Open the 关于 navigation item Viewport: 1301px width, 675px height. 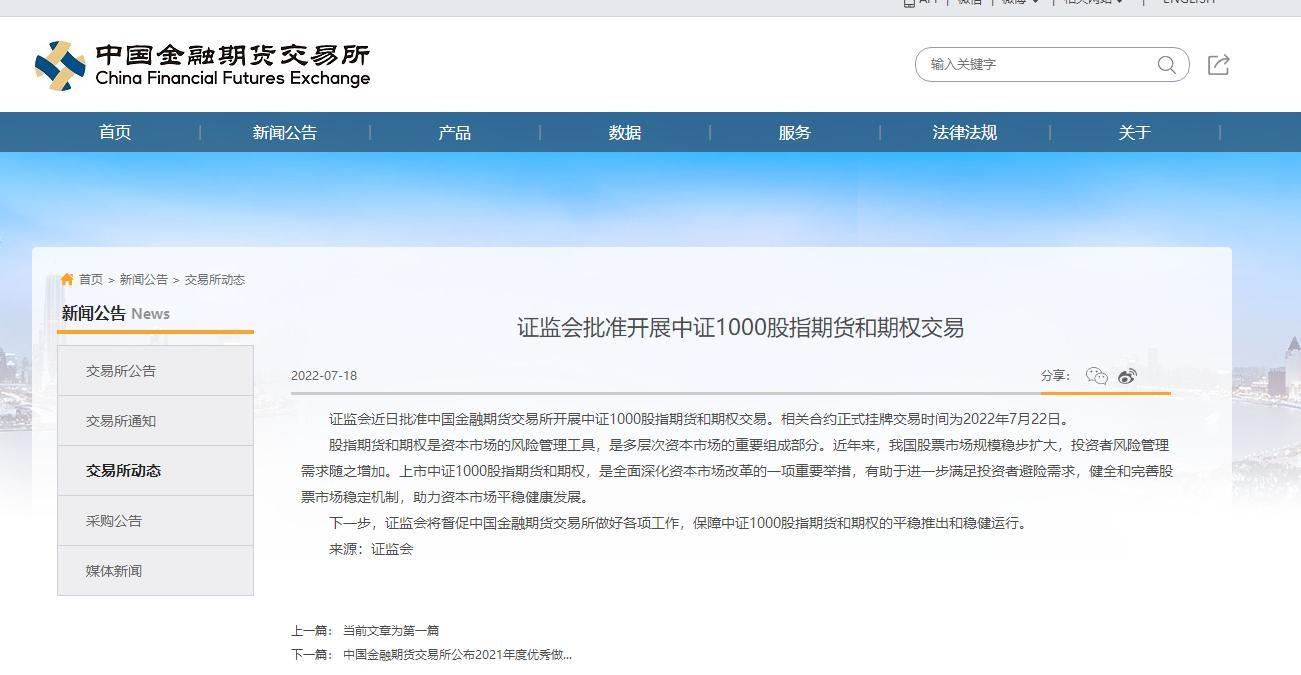click(1135, 132)
